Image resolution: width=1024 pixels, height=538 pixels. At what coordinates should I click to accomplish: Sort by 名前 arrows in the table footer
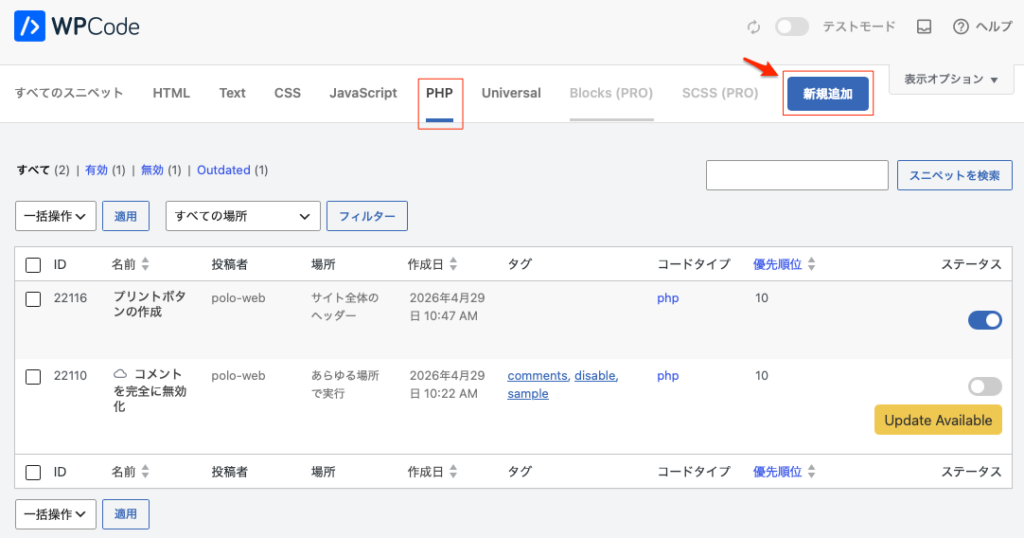point(145,471)
